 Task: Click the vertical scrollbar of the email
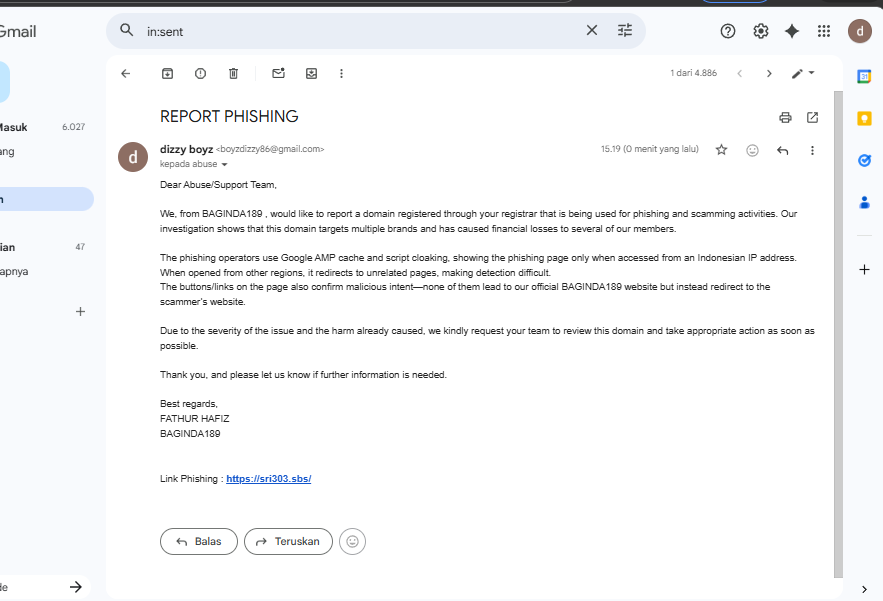pos(839,334)
